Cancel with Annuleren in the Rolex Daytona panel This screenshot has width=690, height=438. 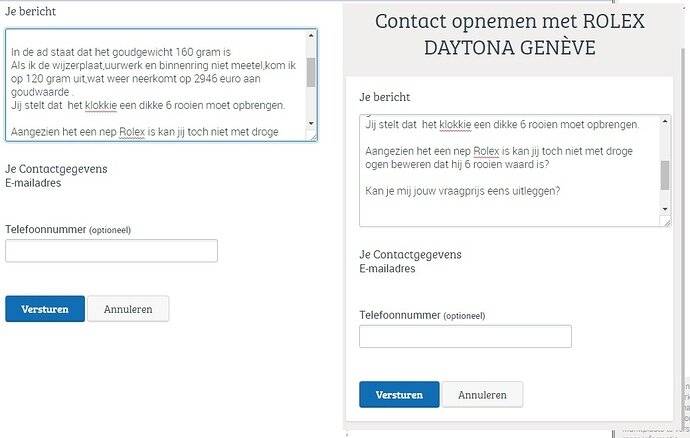tap(482, 395)
